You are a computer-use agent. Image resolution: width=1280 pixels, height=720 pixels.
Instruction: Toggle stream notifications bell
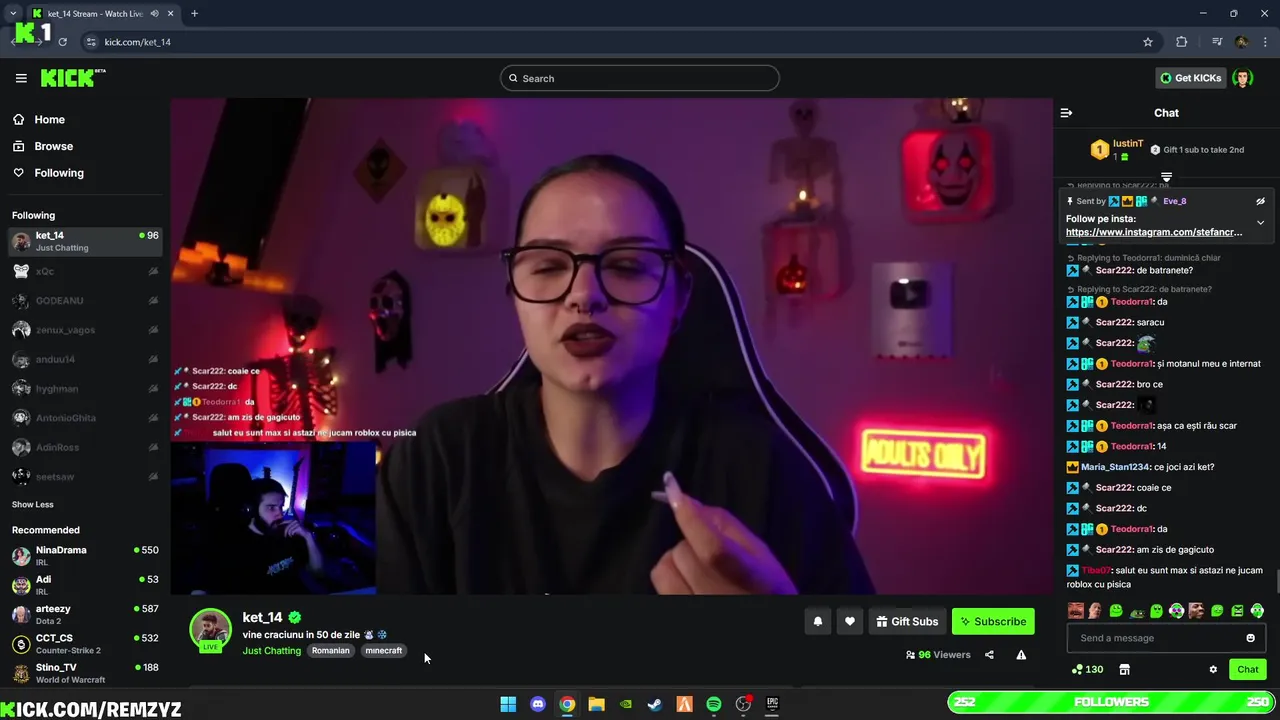pyautogui.click(x=818, y=621)
